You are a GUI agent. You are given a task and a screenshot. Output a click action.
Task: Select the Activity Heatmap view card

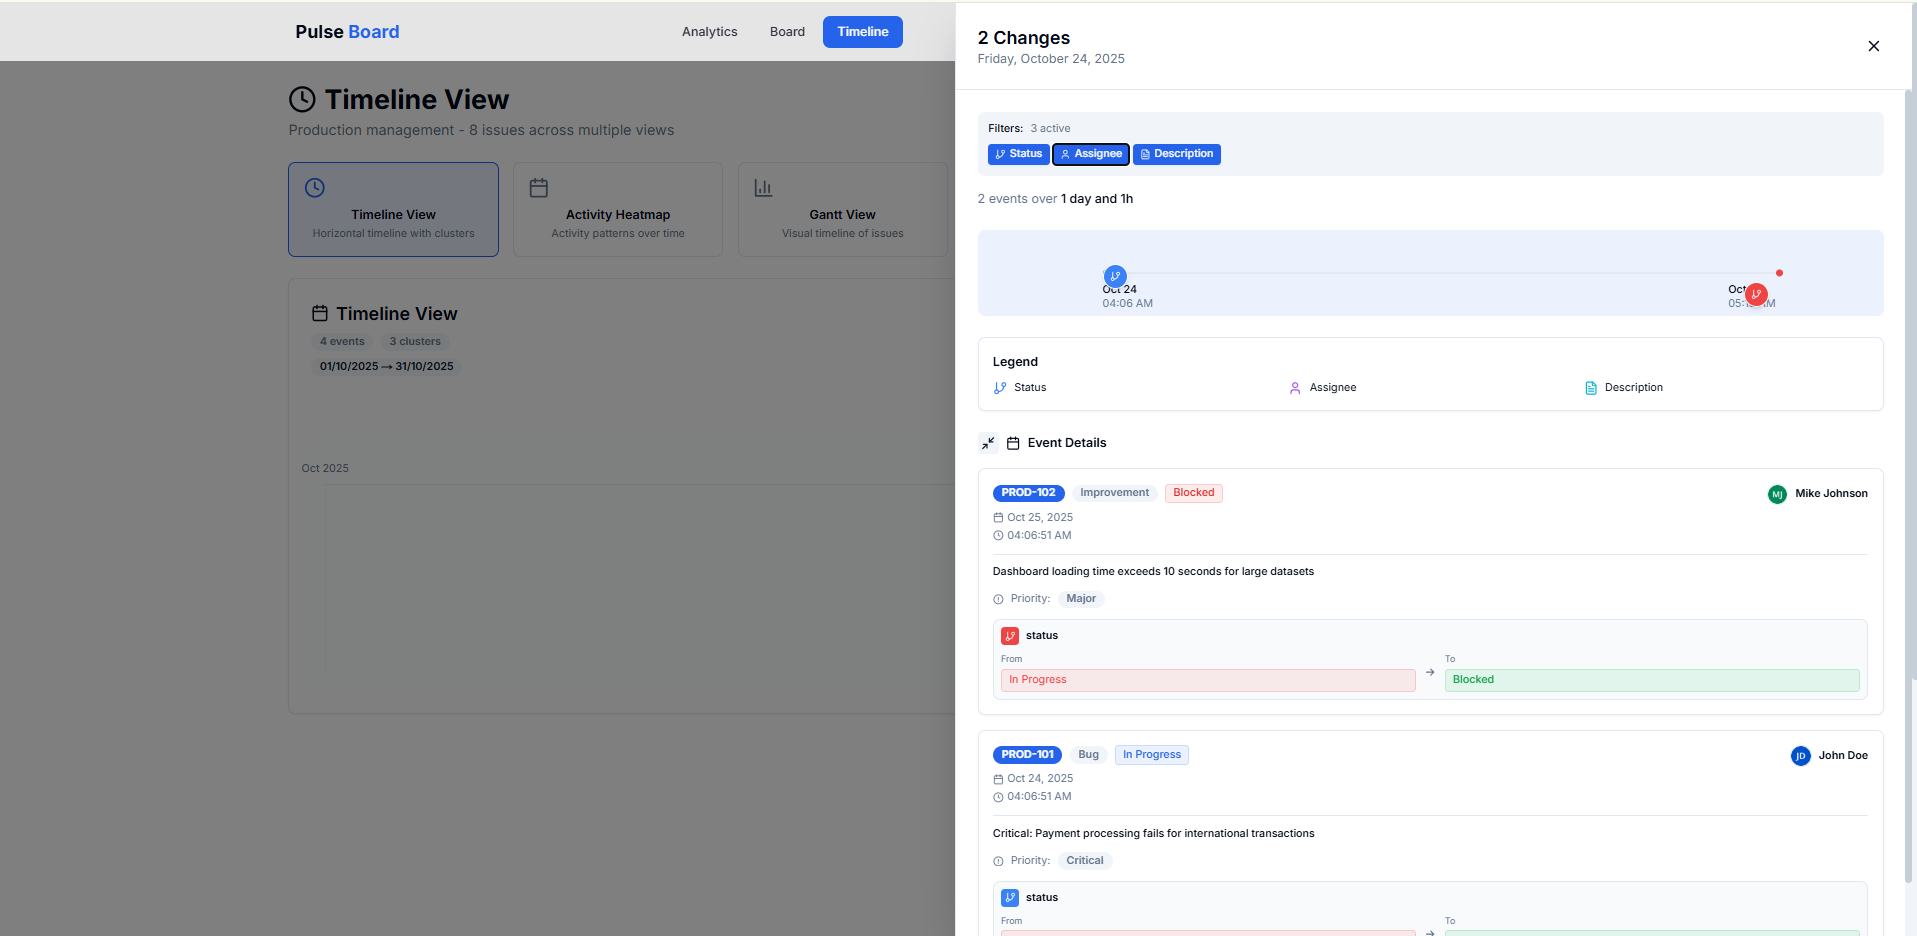(x=618, y=210)
